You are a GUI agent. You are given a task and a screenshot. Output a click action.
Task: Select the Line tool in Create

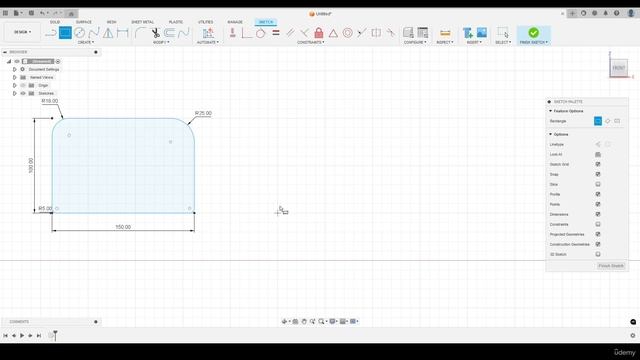coord(51,33)
